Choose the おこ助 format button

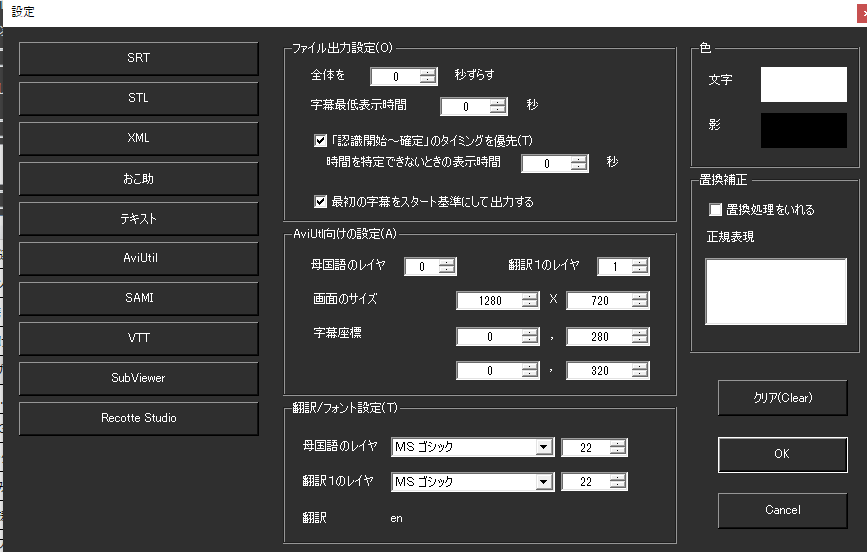click(x=138, y=179)
